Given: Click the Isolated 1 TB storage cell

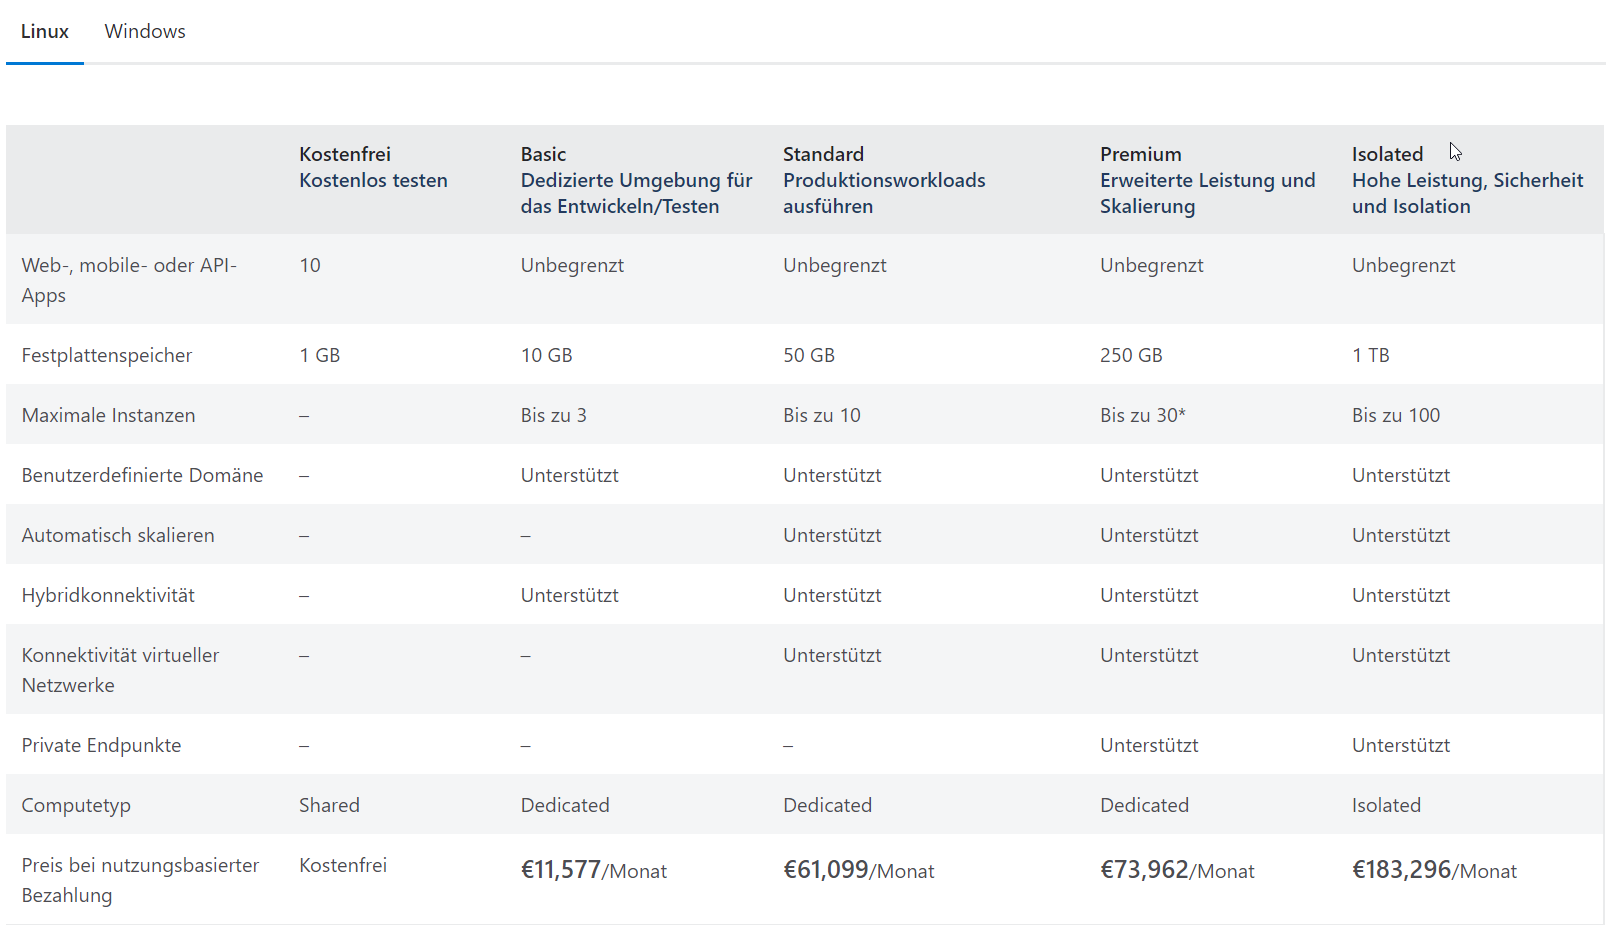Looking at the screenshot, I should (1370, 355).
